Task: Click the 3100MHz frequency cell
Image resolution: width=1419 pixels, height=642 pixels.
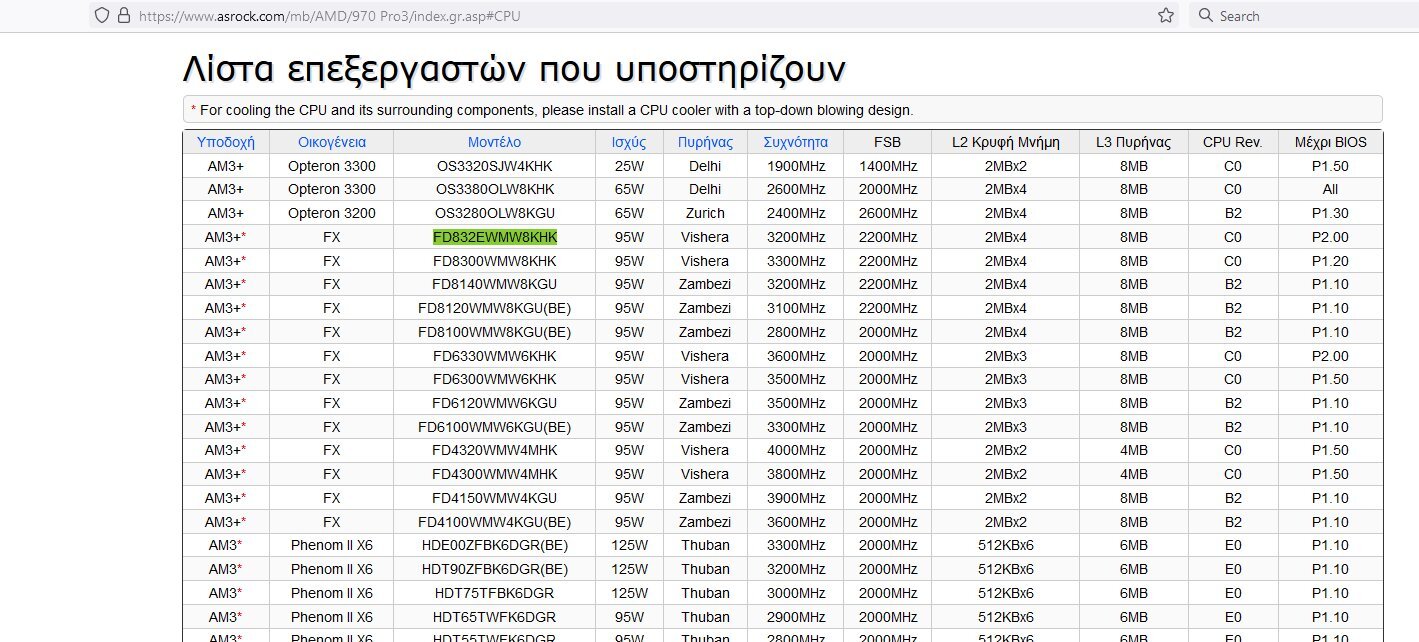Action: click(795, 308)
